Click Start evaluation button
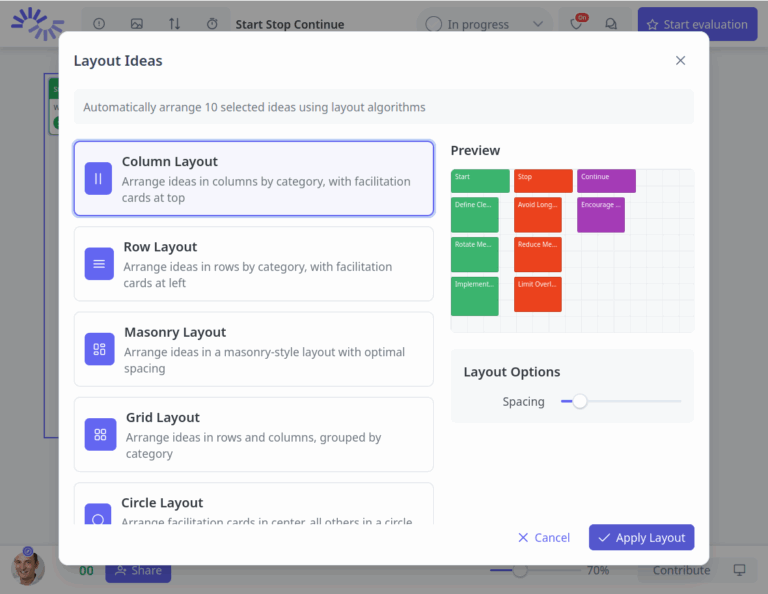The width and height of the screenshot is (768, 594). tap(697, 24)
